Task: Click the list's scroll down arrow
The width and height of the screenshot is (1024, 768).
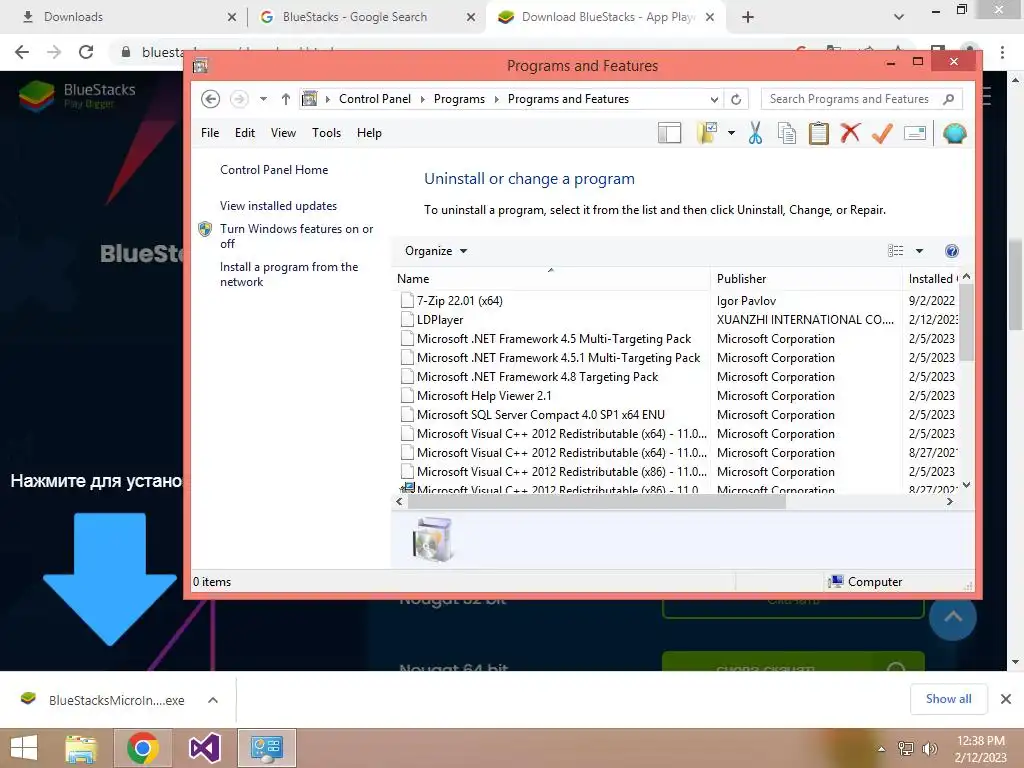Action: (x=967, y=485)
